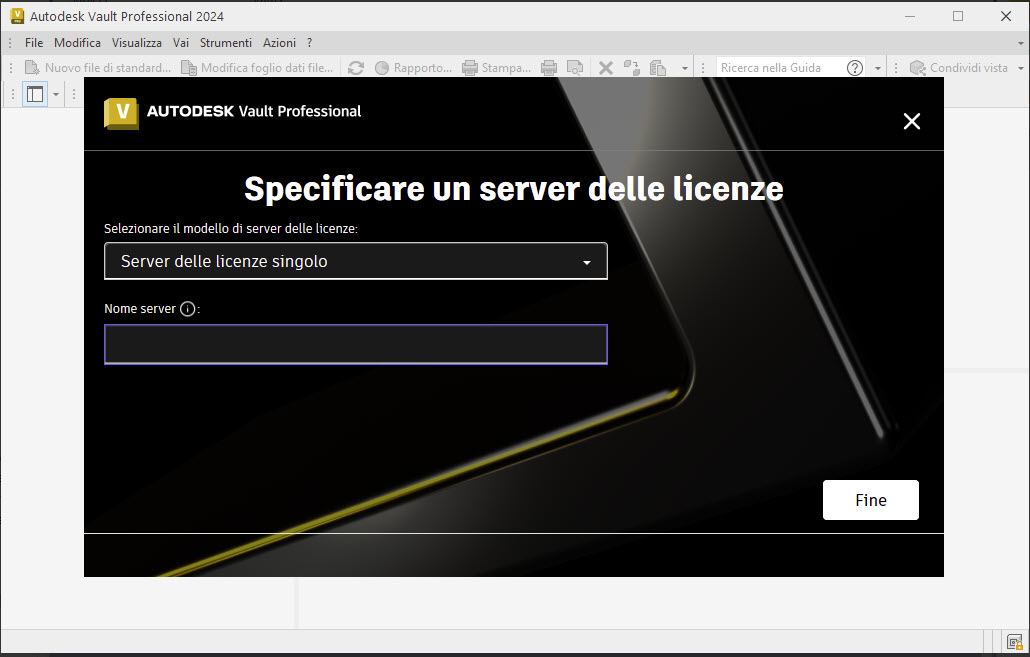This screenshot has height=657, width=1030.
Task: Click the Rapporto report icon
Action: click(413, 68)
